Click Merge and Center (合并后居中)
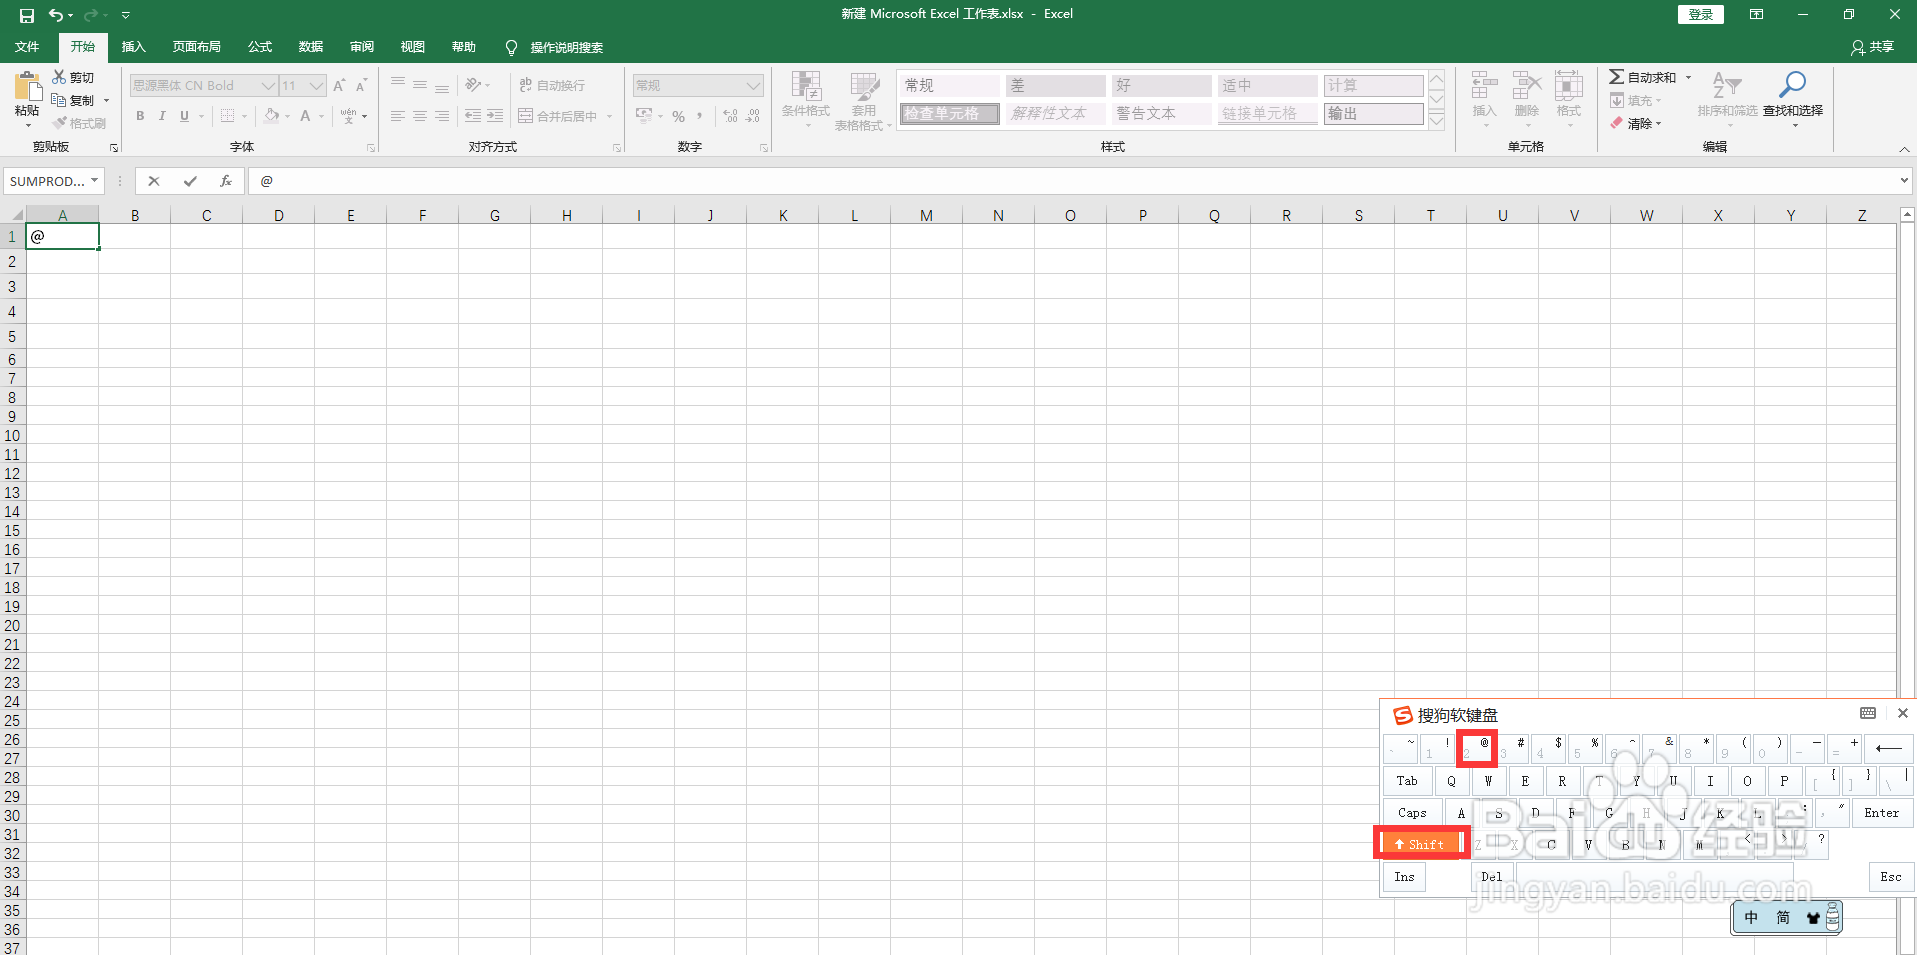Image resolution: width=1917 pixels, height=955 pixels. point(559,116)
